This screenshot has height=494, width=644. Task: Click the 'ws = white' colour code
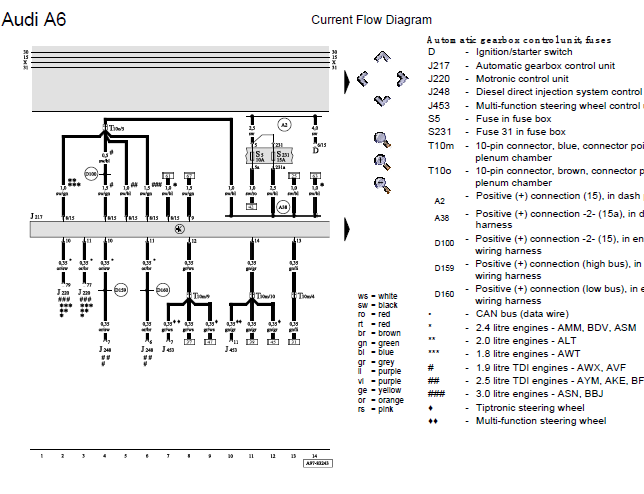(377, 296)
